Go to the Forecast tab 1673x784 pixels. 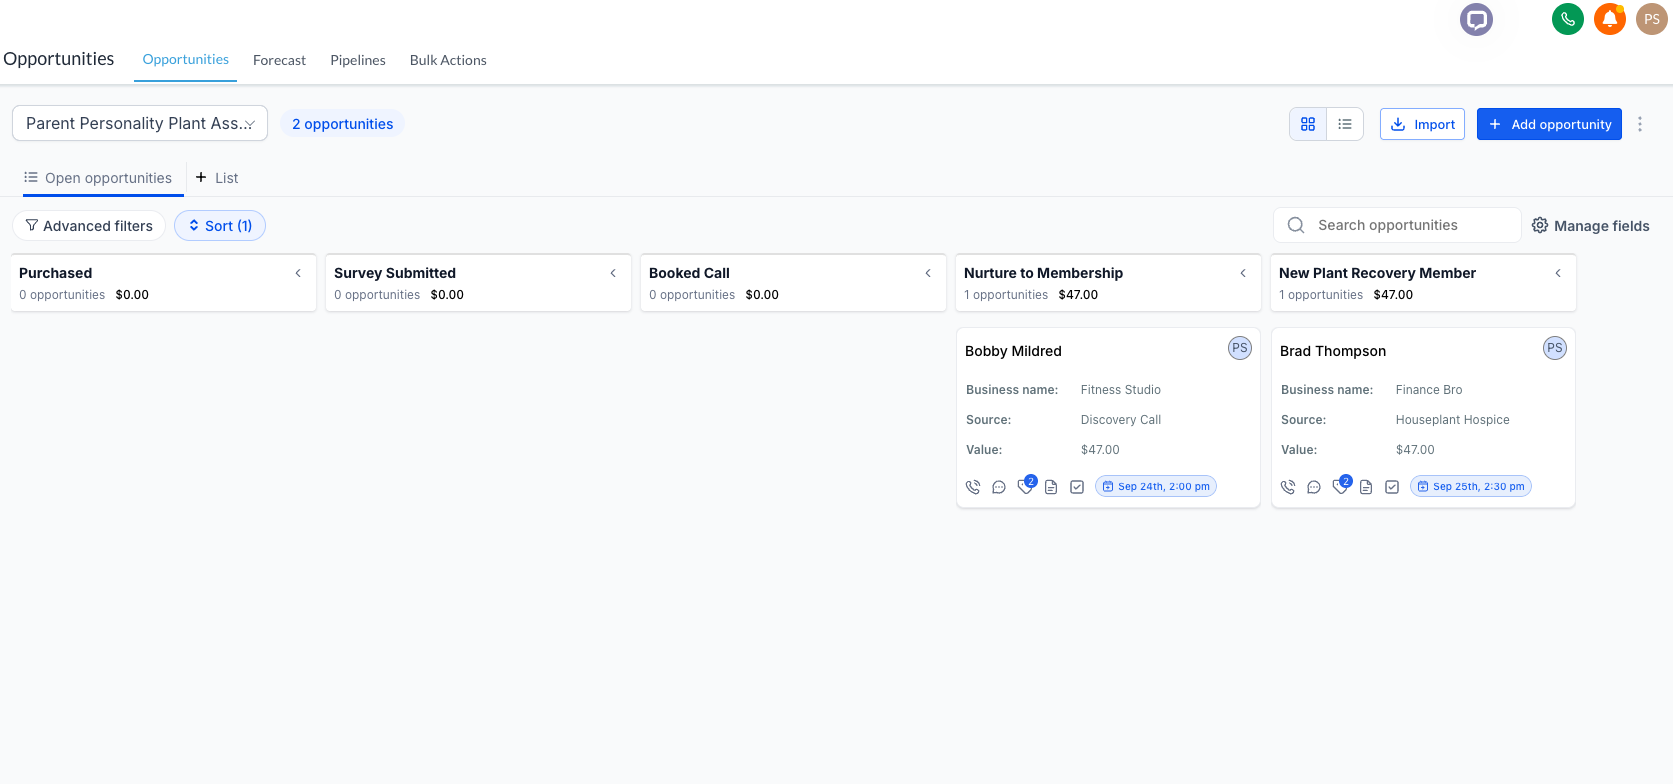pyautogui.click(x=279, y=60)
